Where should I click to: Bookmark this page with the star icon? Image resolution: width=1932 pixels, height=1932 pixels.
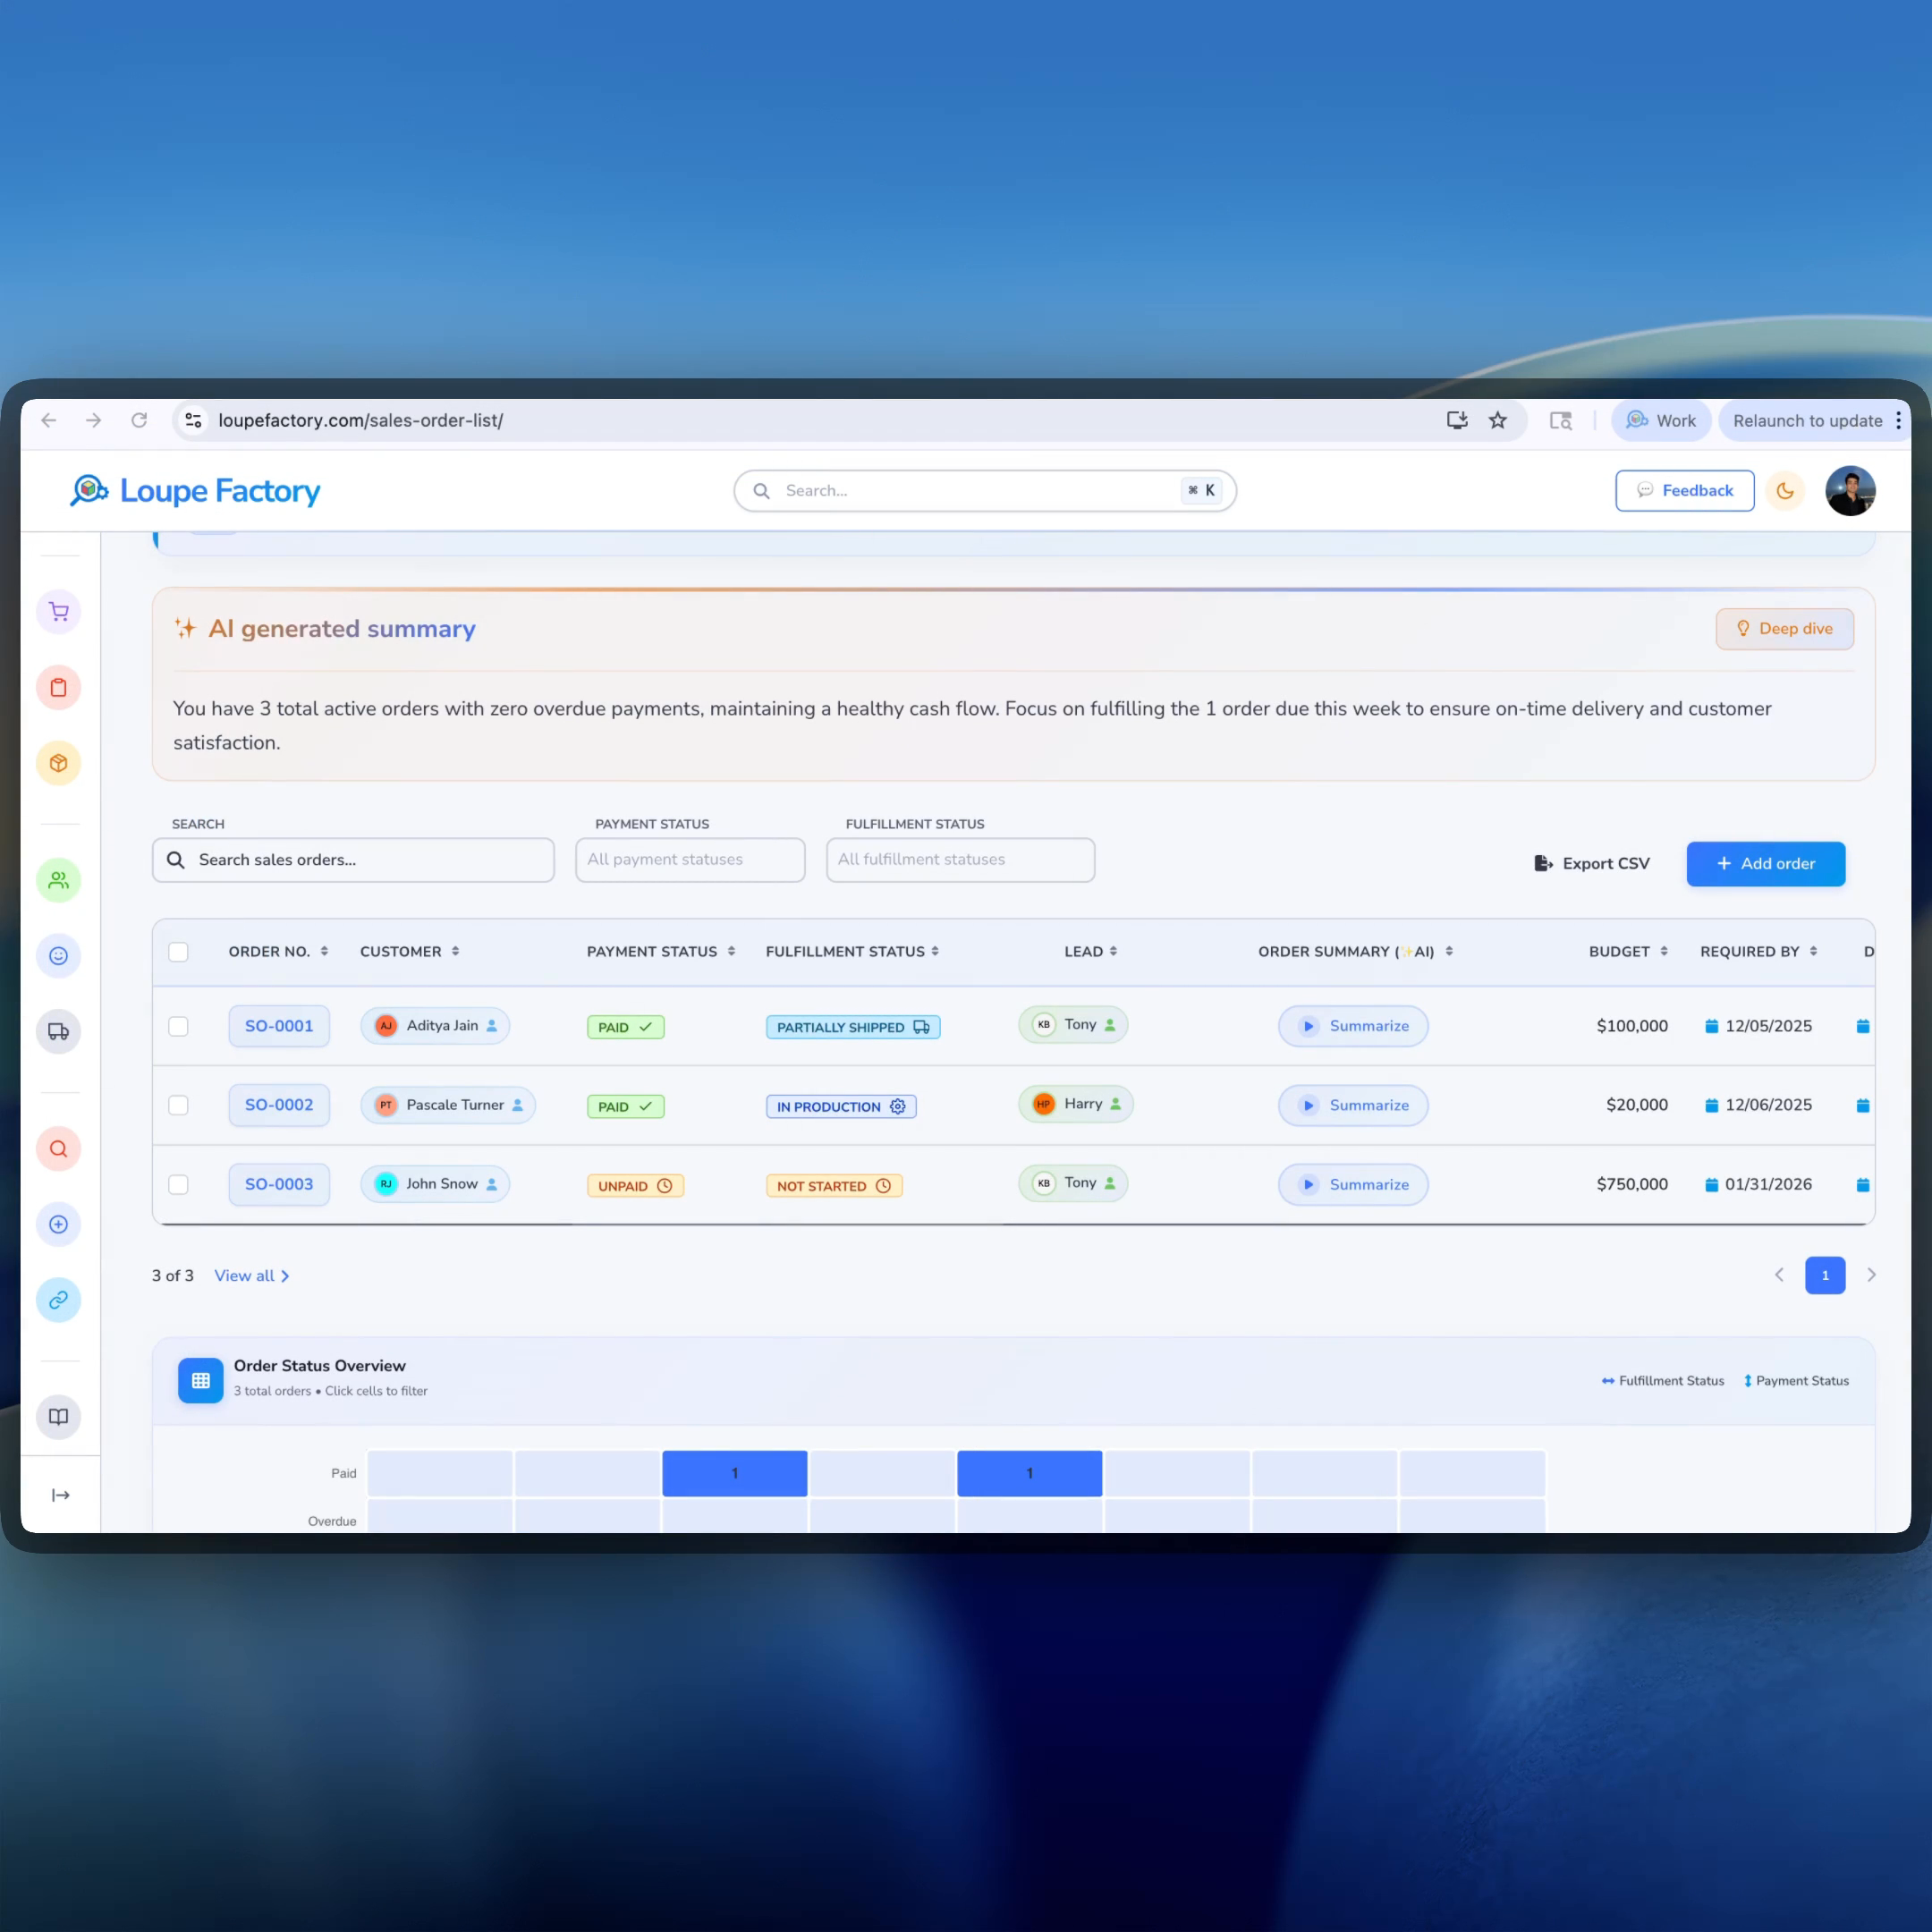[x=1497, y=420]
